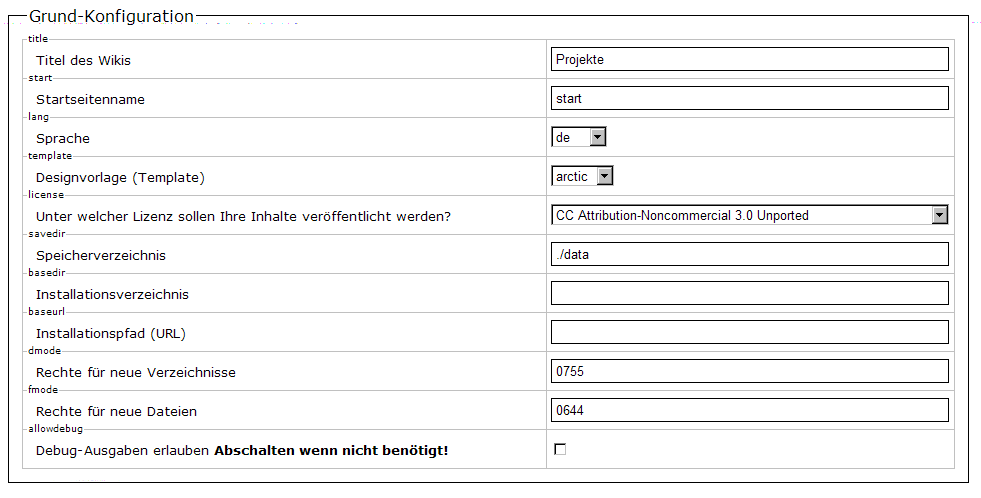Expand the Designvorlage template dropdown
Screen dimensions: 981x498
pos(582,176)
